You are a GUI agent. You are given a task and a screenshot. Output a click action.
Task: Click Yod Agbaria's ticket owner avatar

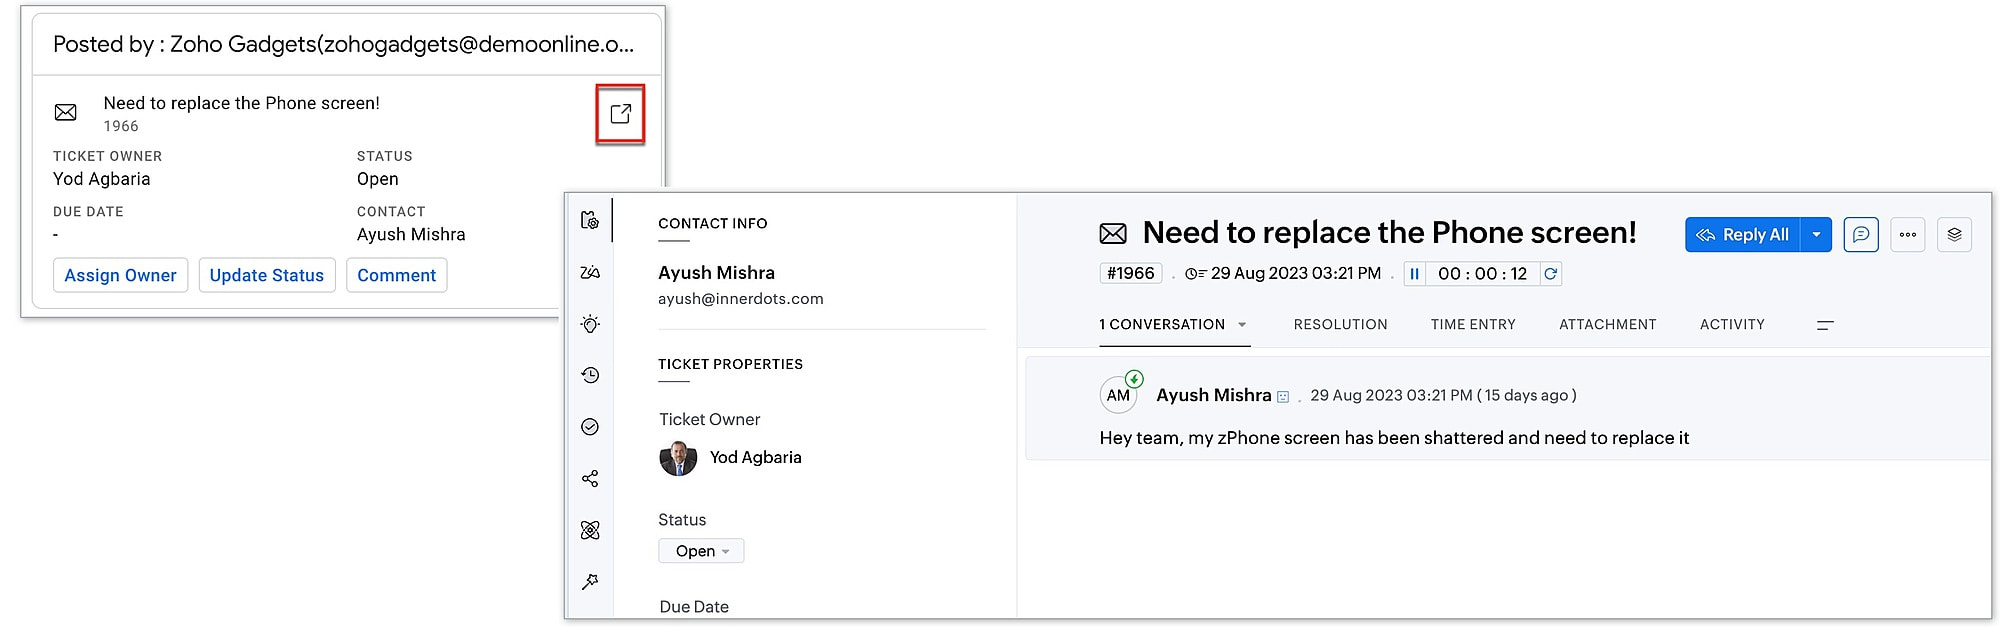[678, 458]
